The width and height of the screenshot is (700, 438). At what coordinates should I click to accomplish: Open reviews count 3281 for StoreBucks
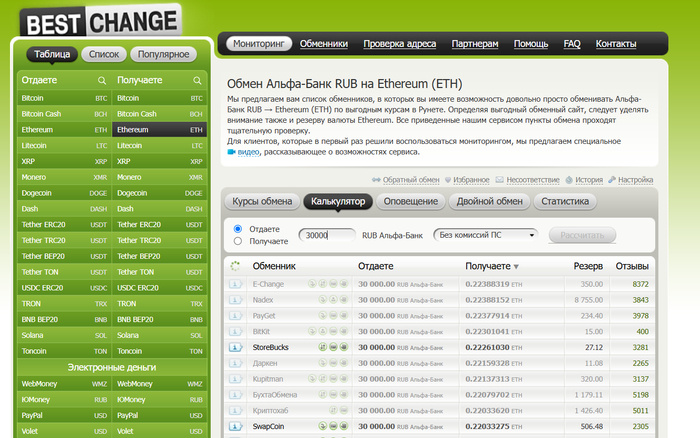tap(640, 347)
